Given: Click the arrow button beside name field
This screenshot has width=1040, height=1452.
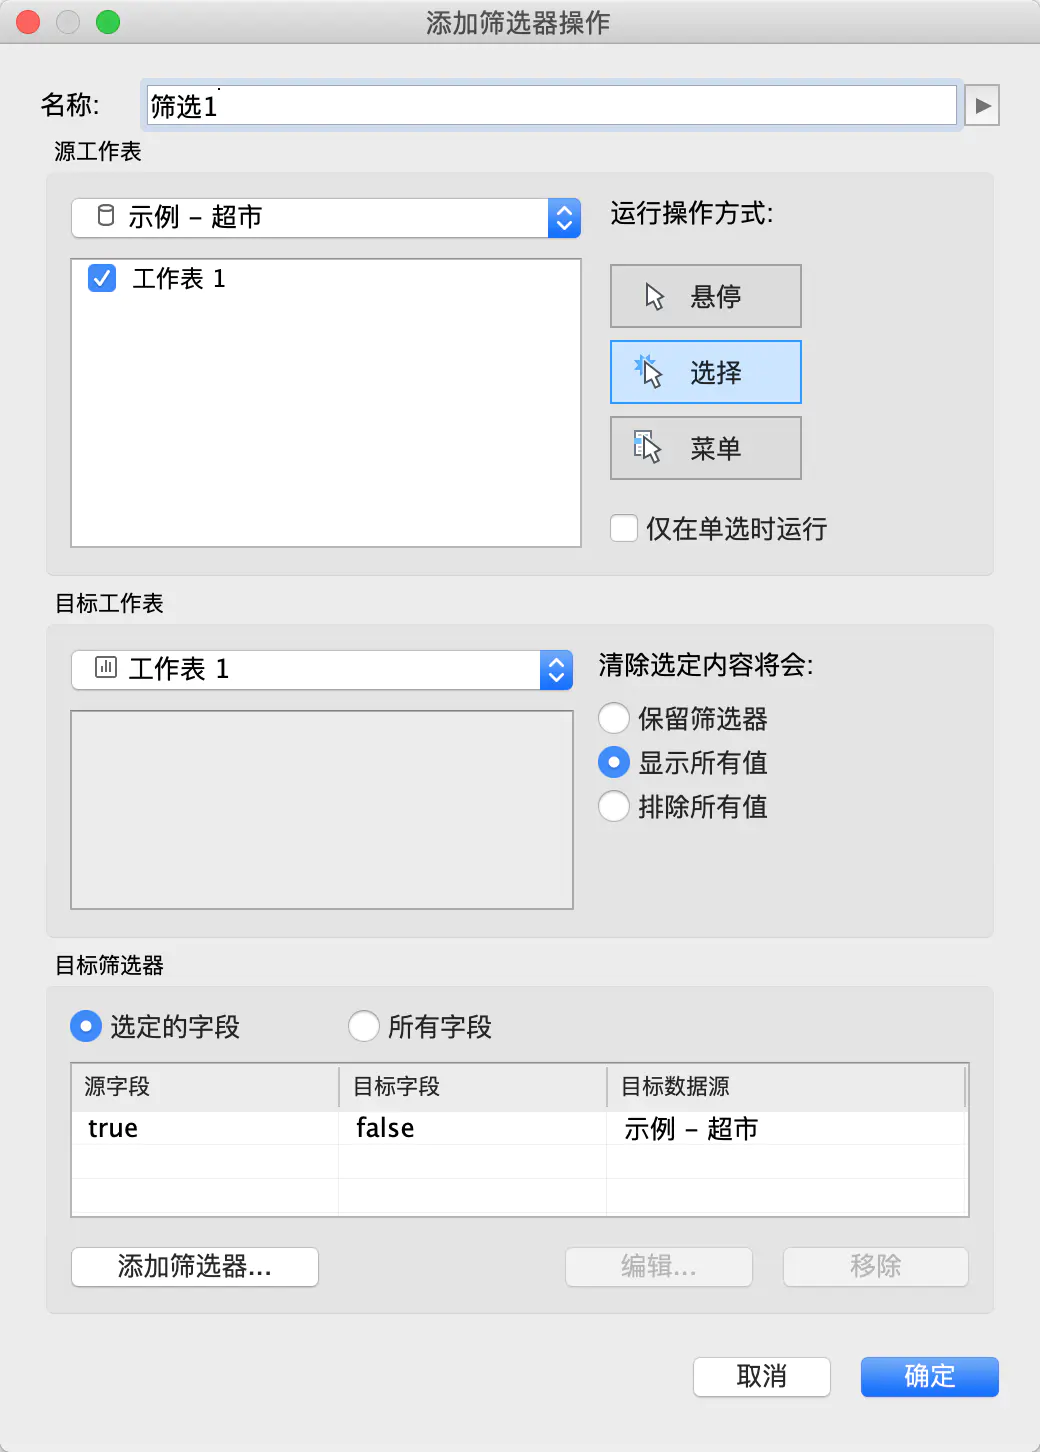Looking at the screenshot, I should tap(982, 106).
